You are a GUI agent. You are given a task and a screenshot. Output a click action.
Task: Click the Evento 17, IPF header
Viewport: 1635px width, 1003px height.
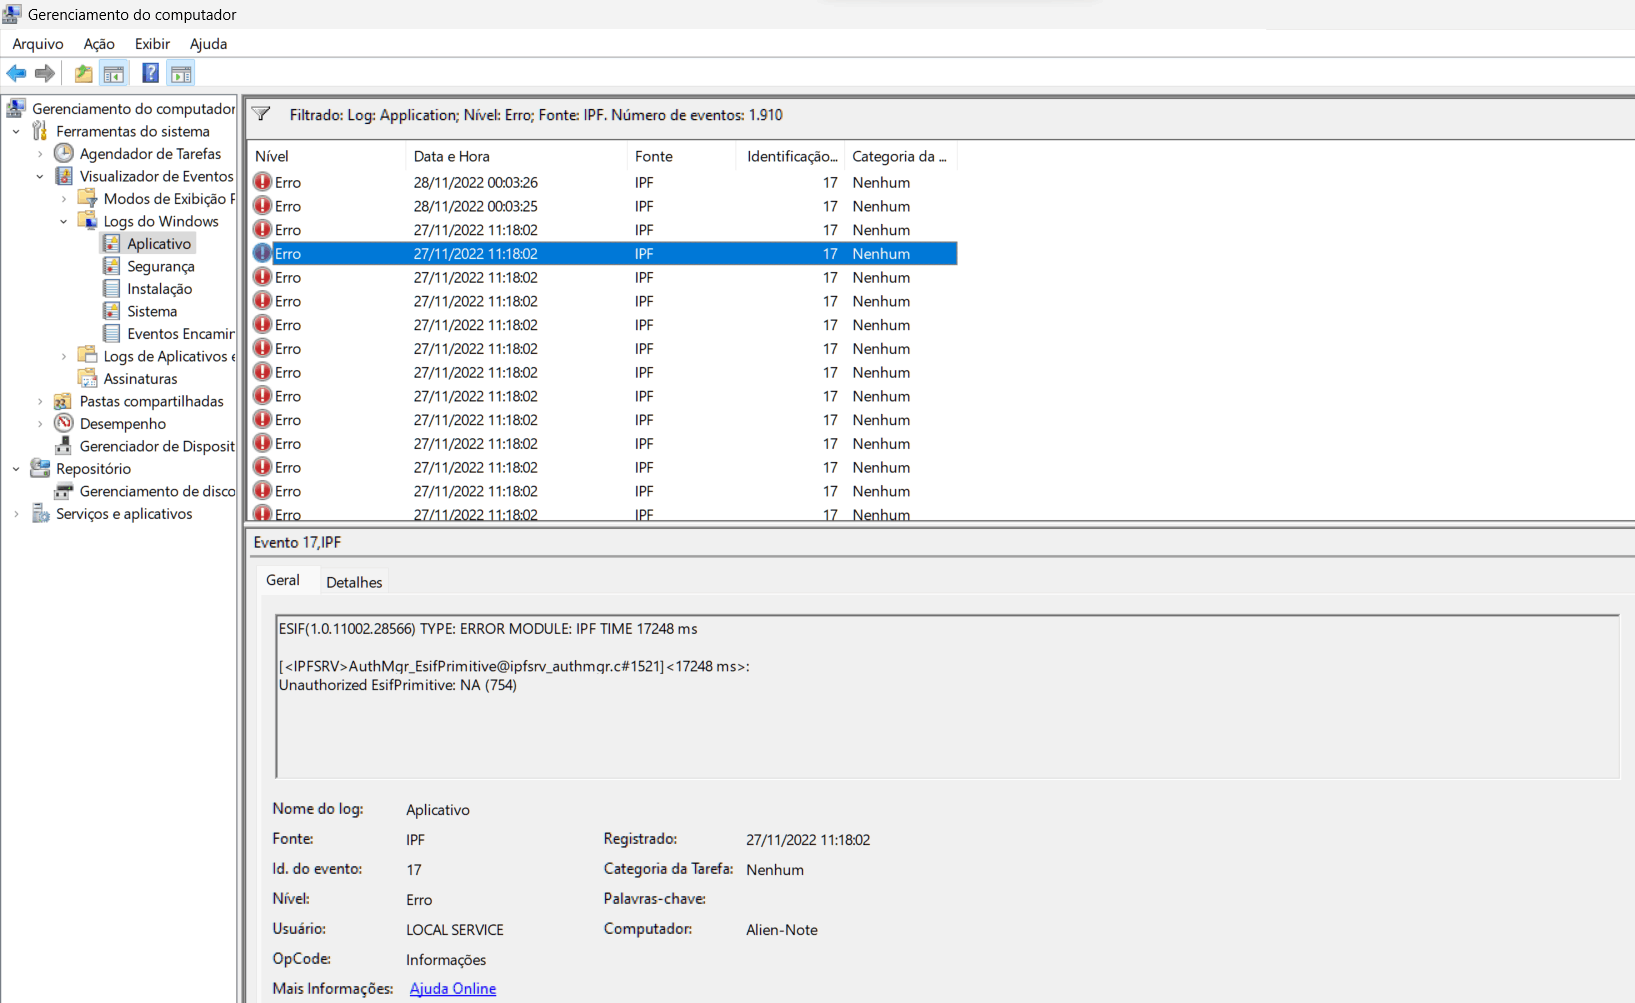297,542
